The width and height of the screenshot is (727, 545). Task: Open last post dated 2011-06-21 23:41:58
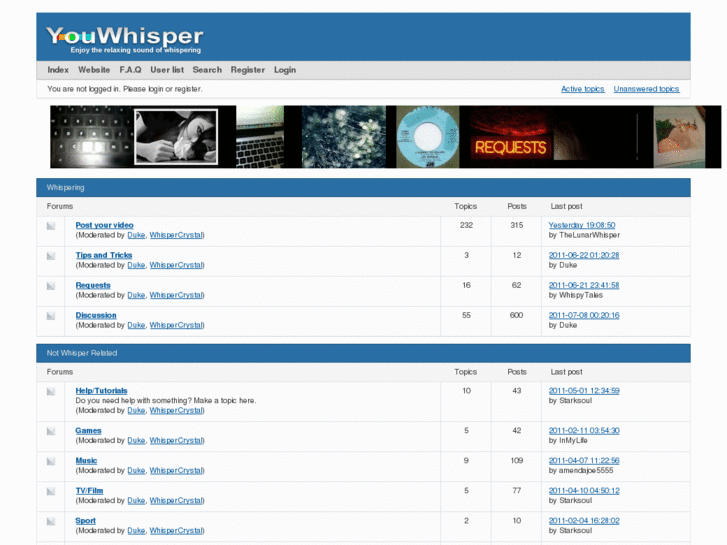tap(584, 285)
